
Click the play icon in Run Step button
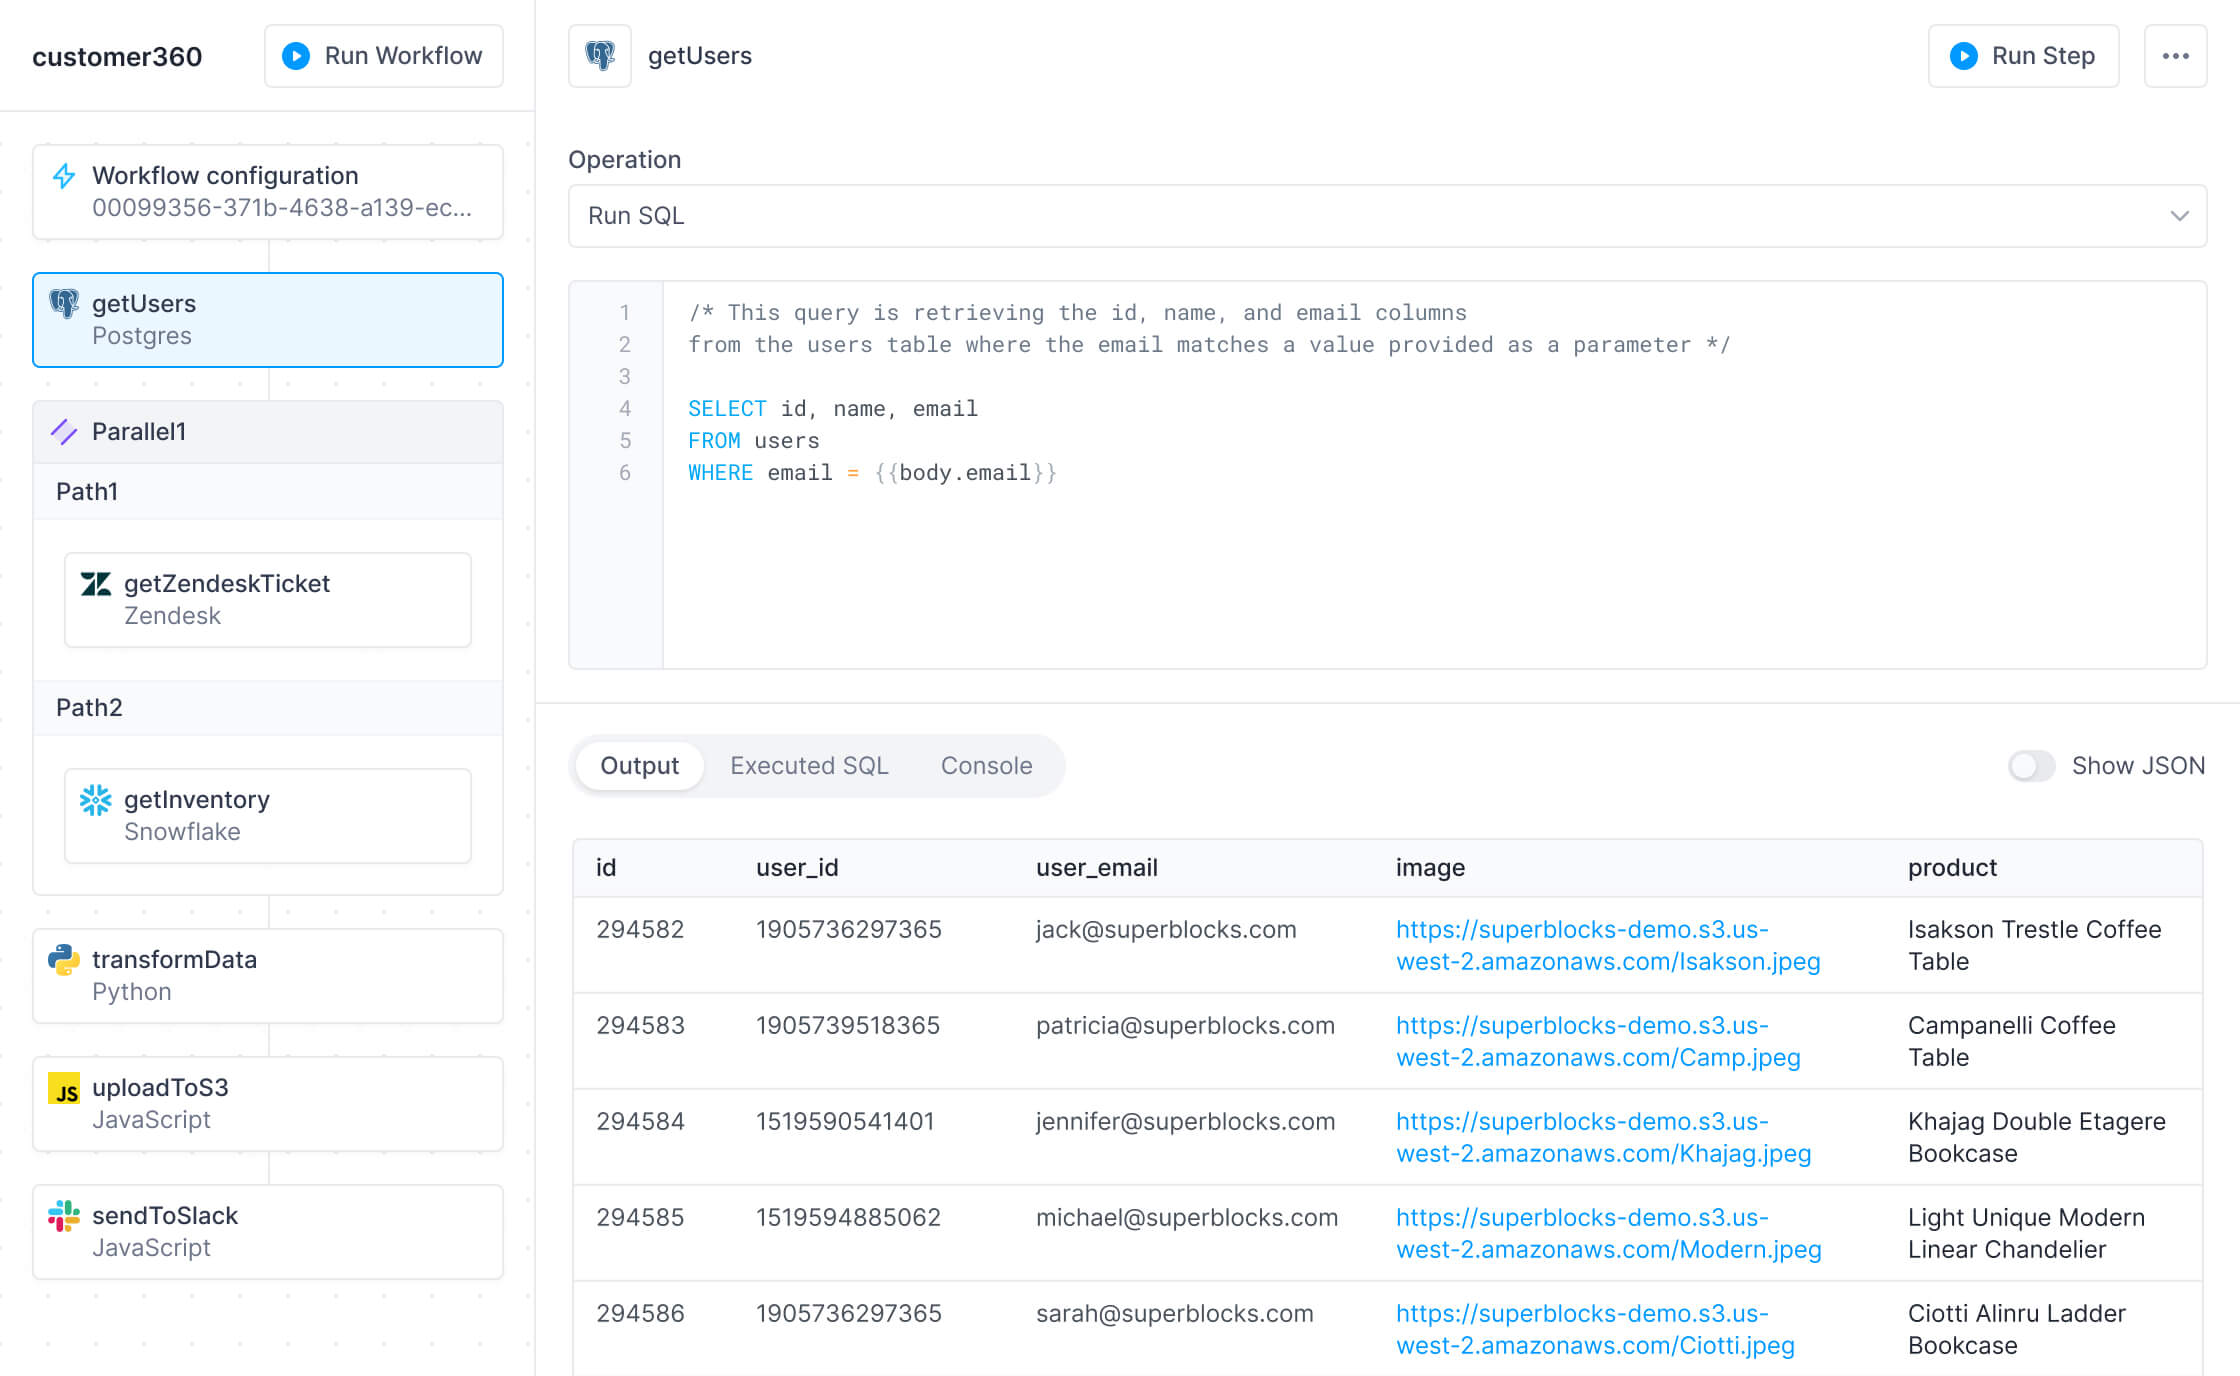click(x=1963, y=56)
